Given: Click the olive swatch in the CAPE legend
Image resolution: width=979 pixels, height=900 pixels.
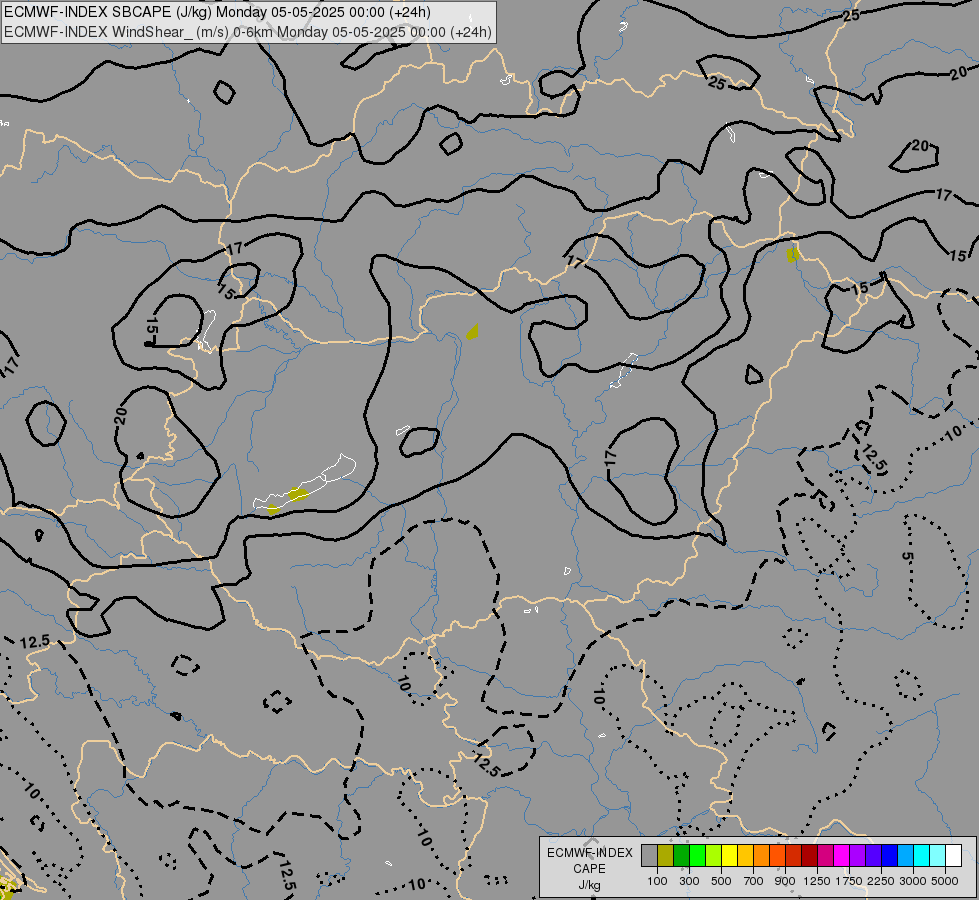Looking at the screenshot, I should 666,856.
